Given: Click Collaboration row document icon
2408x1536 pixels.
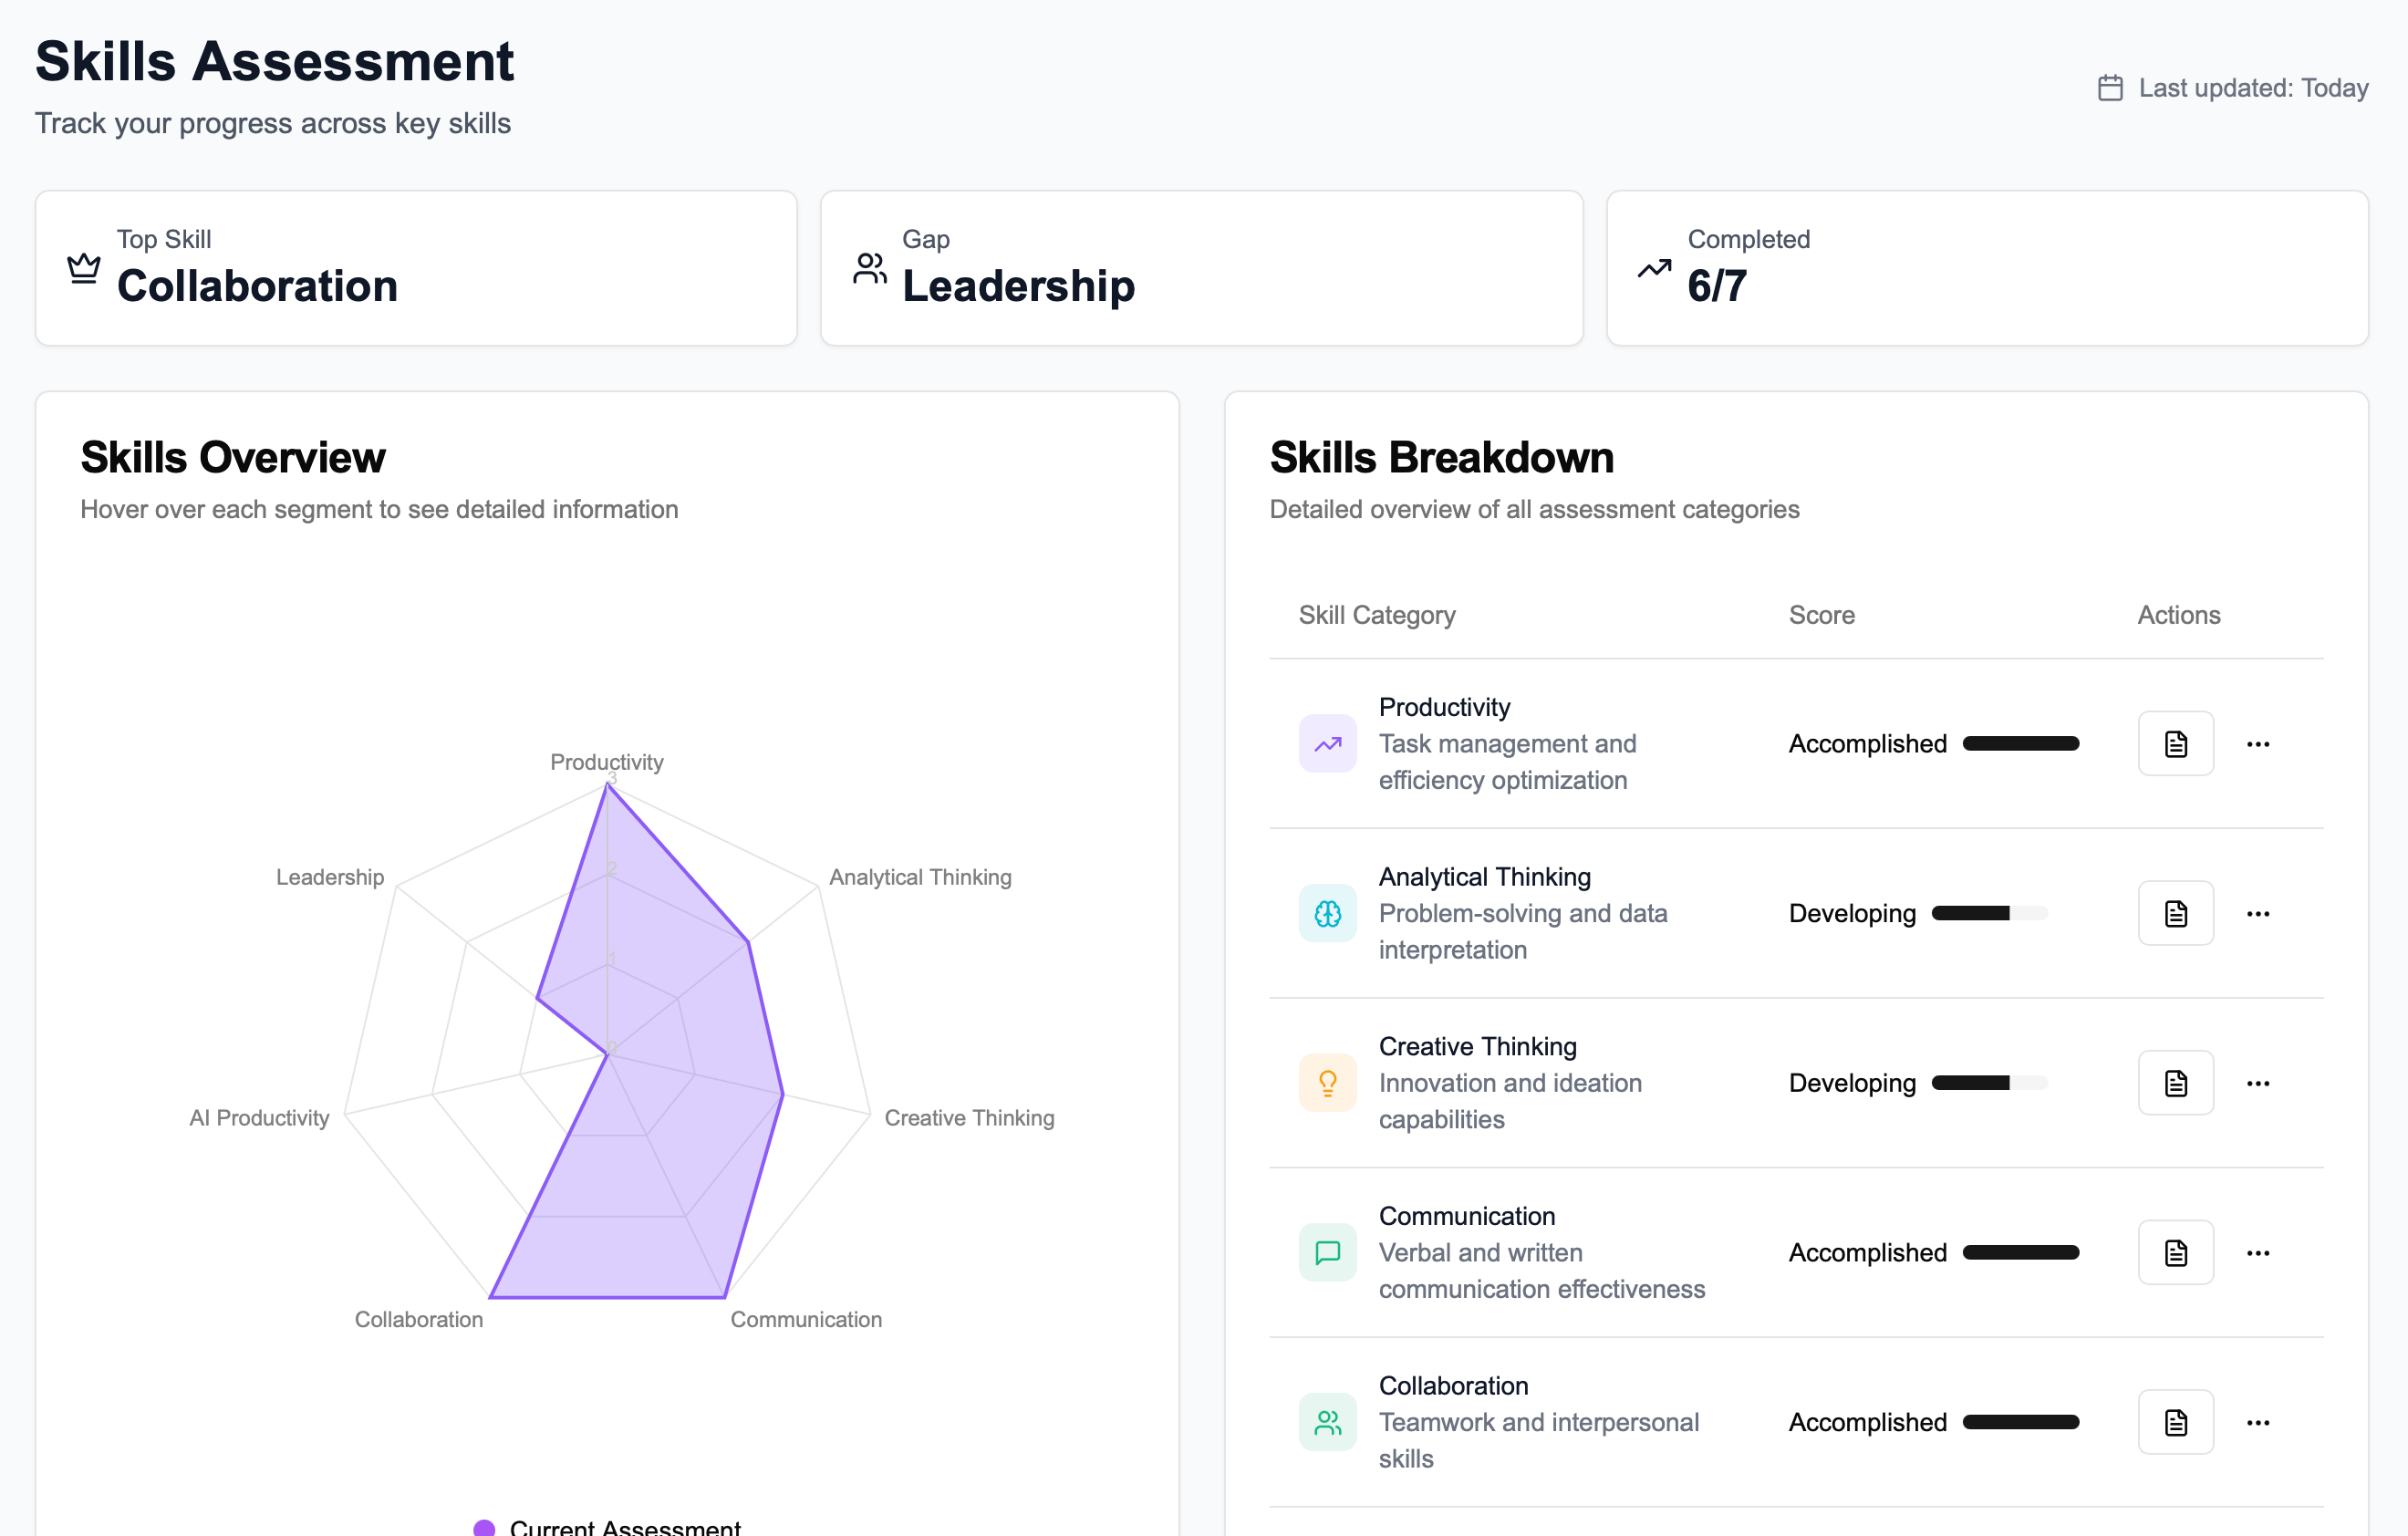Looking at the screenshot, I should (x=2175, y=1422).
